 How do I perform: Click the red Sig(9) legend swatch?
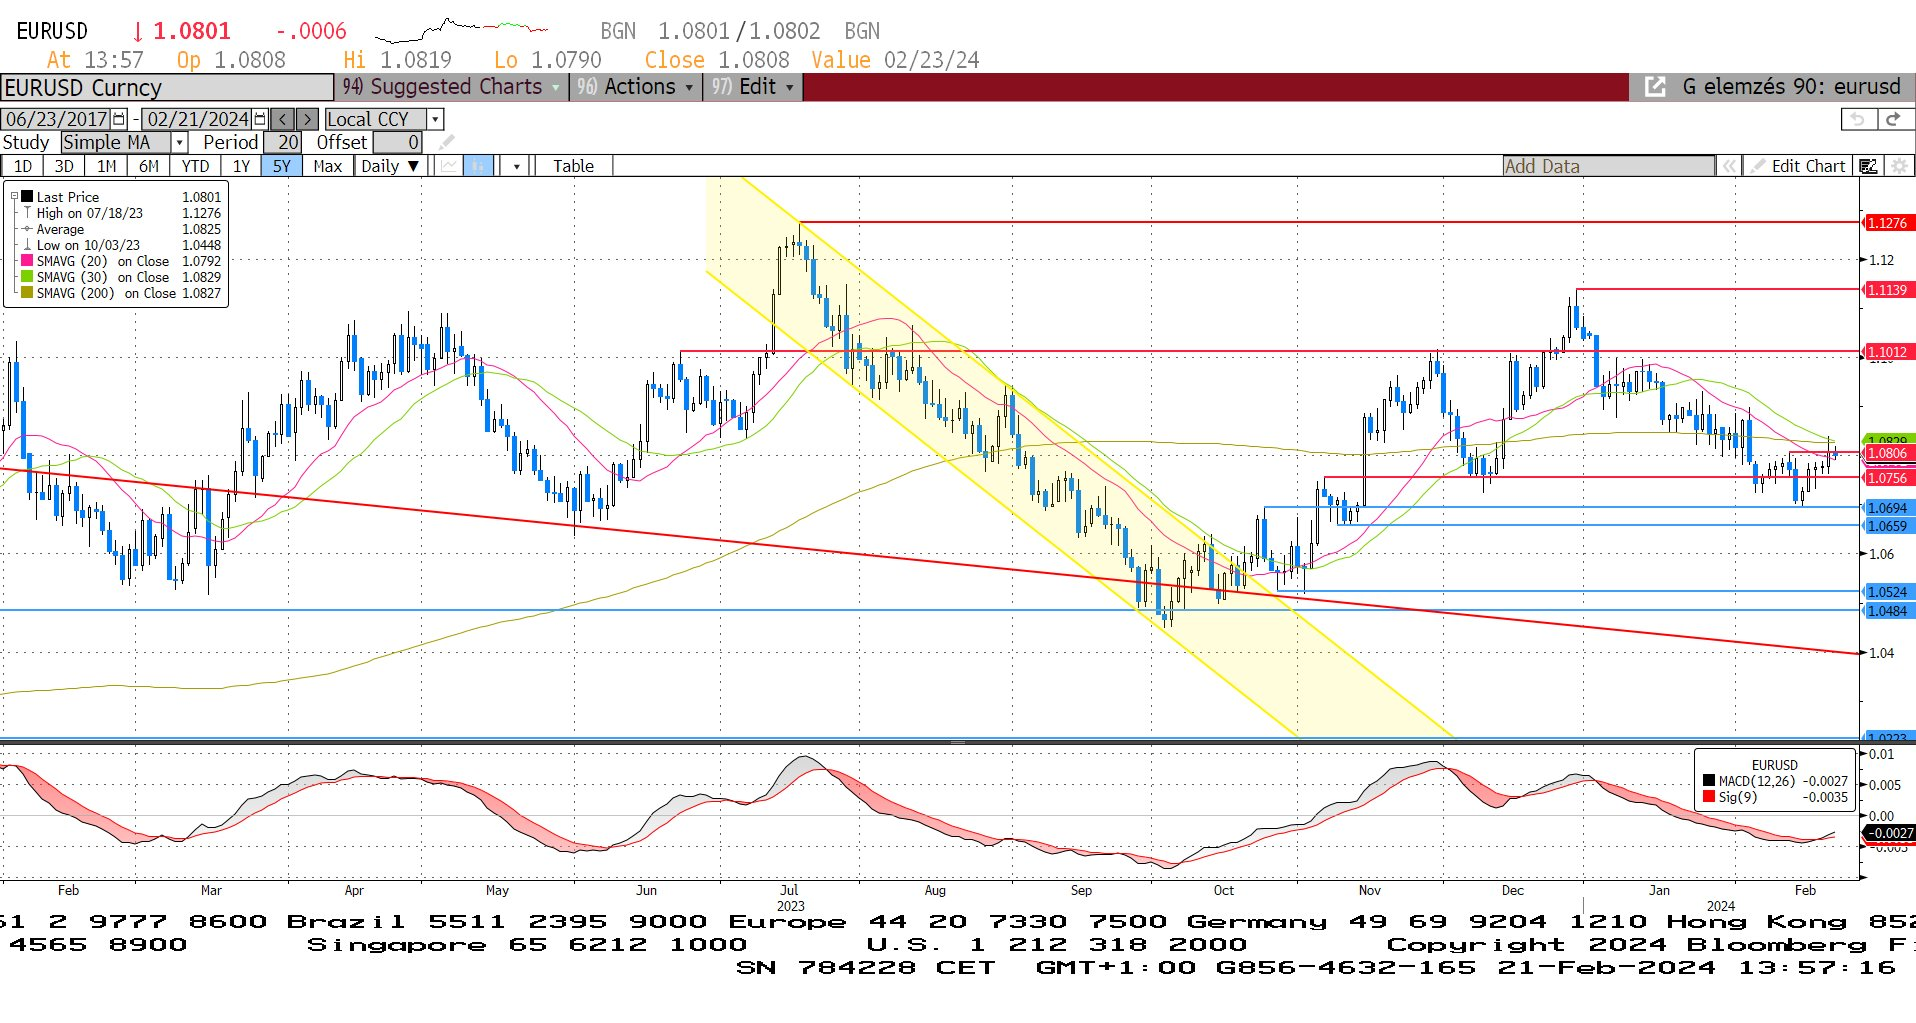click(1709, 797)
